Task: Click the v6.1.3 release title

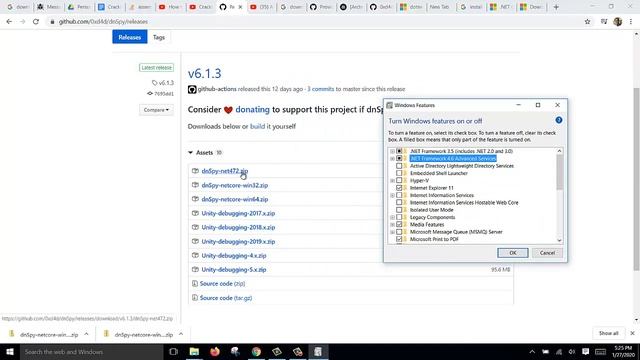Action: tap(204, 73)
